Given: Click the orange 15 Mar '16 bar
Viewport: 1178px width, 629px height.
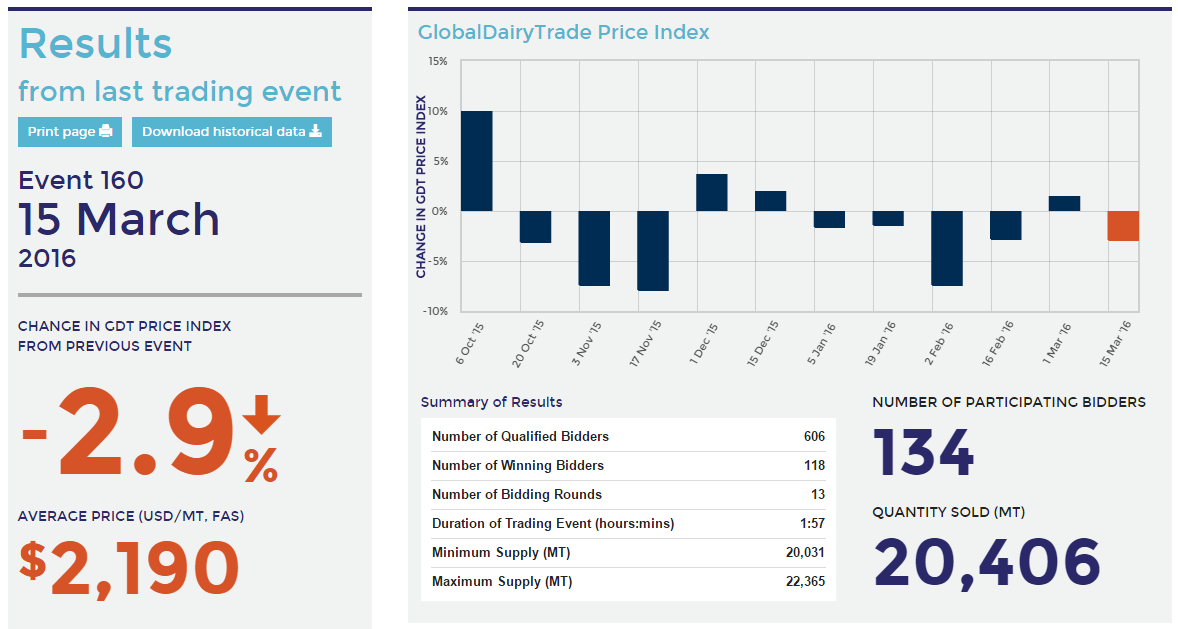Looking at the screenshot, I should pyautogui.click(x=1123, y=226).
